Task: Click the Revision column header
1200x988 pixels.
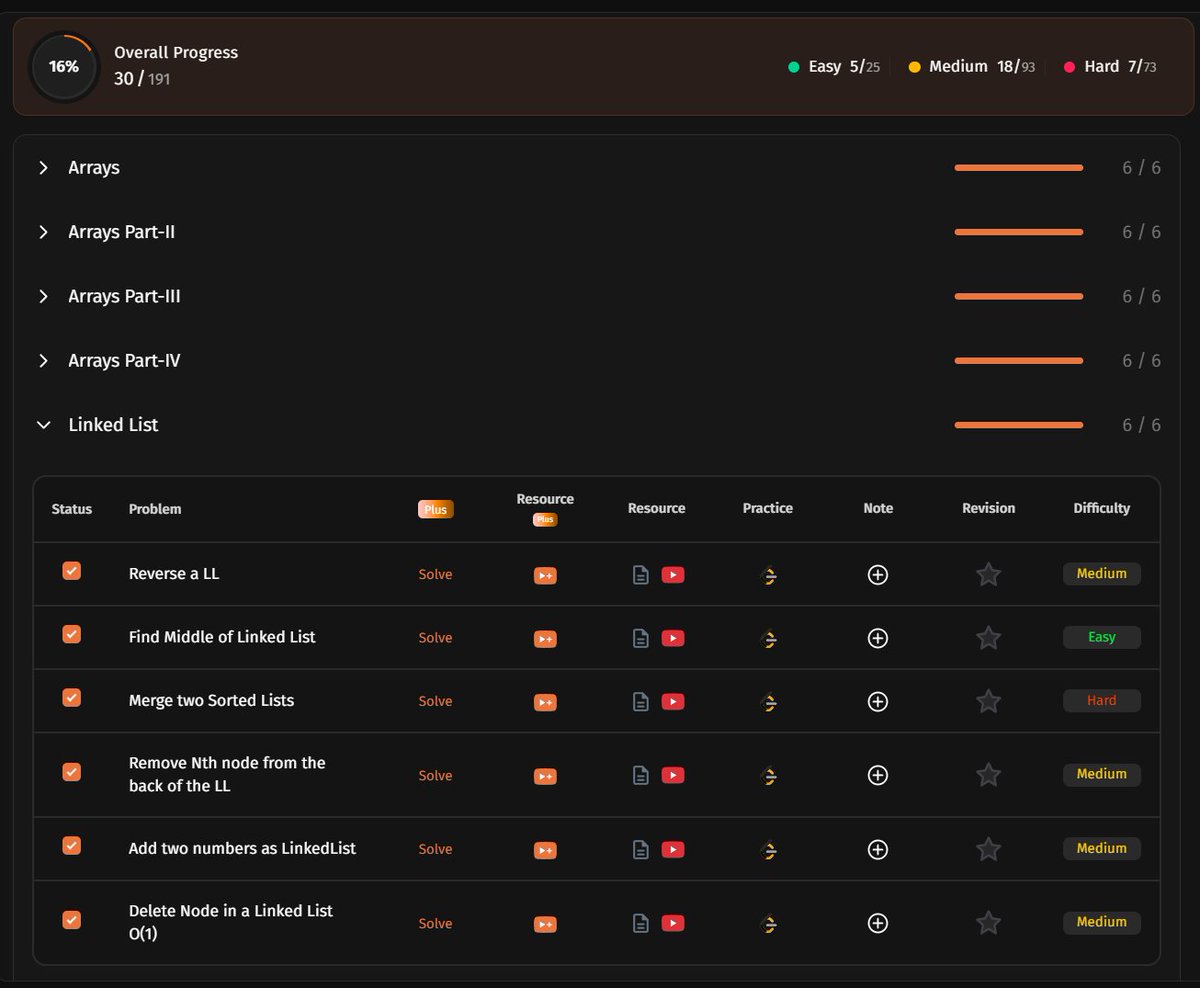Action: [988, 508]
